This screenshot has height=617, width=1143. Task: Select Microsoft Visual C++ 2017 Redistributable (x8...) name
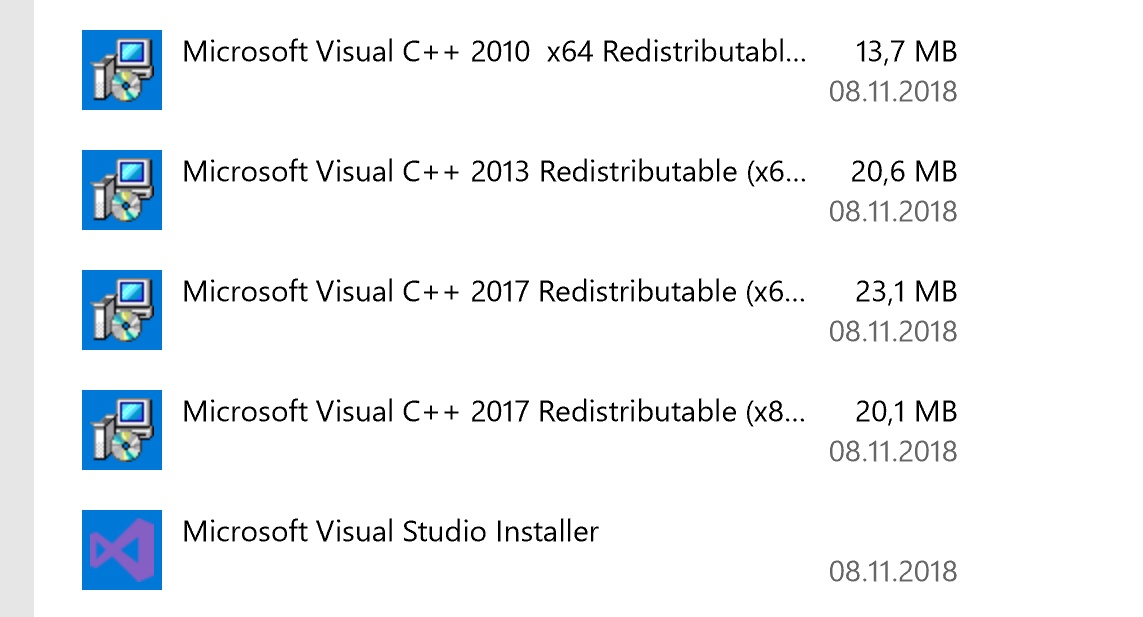pyautogui.click(x=494, y=412)
